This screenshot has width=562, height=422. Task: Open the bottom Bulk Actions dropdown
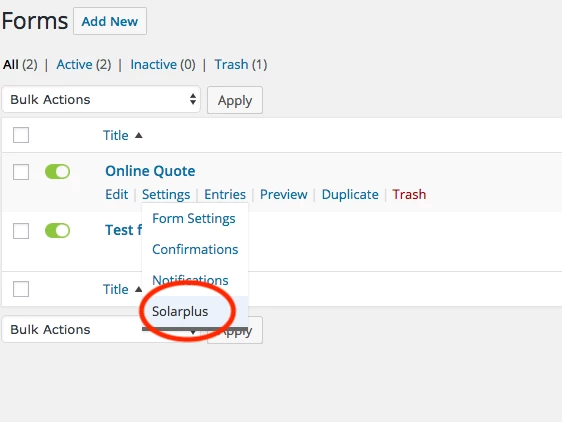[x=72, y=329]
